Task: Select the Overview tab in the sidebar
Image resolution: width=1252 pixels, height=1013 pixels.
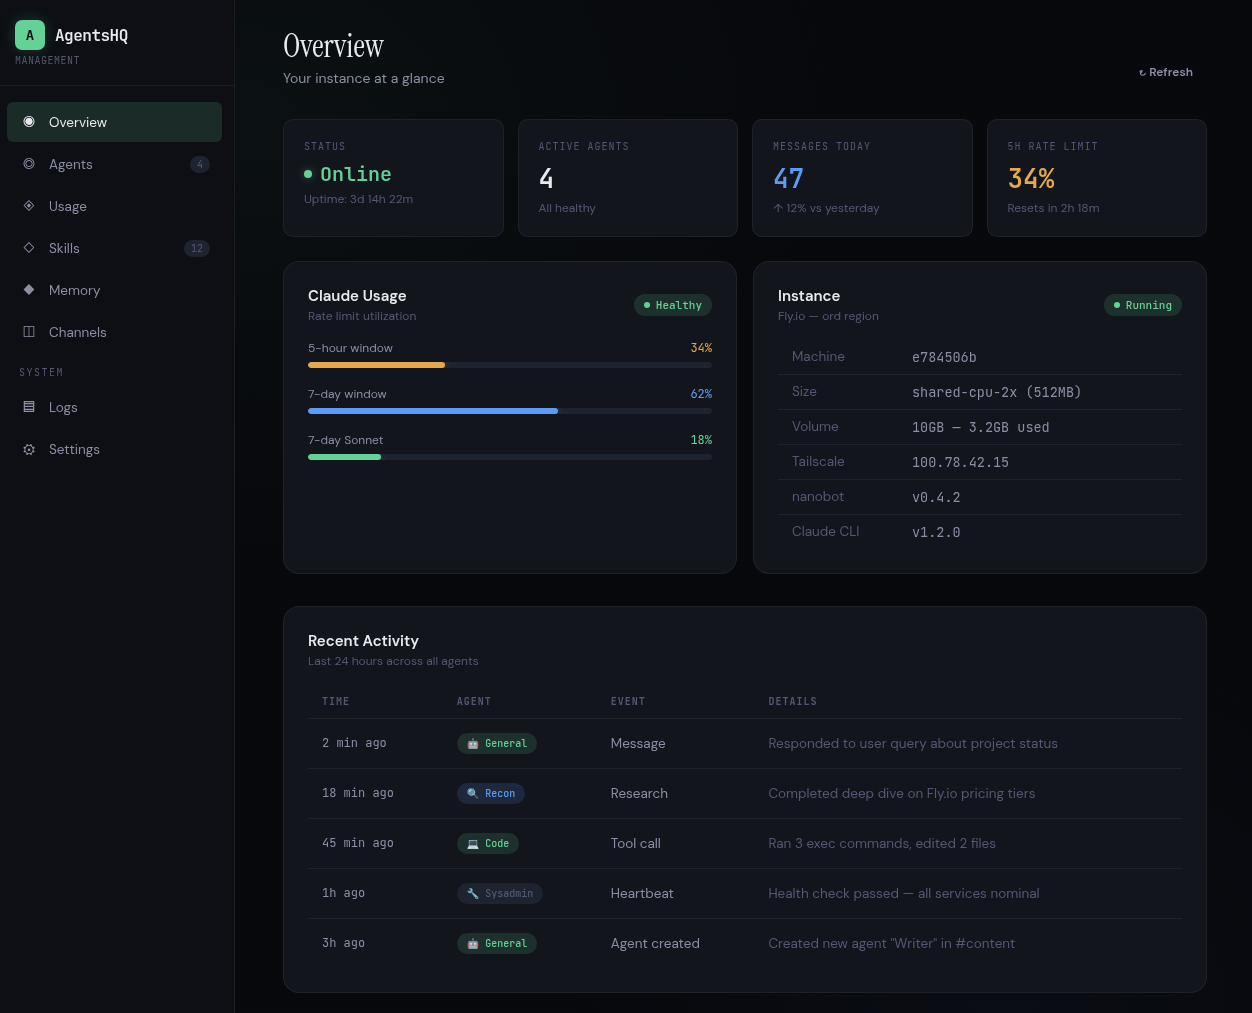Action: tap(78, 122)
